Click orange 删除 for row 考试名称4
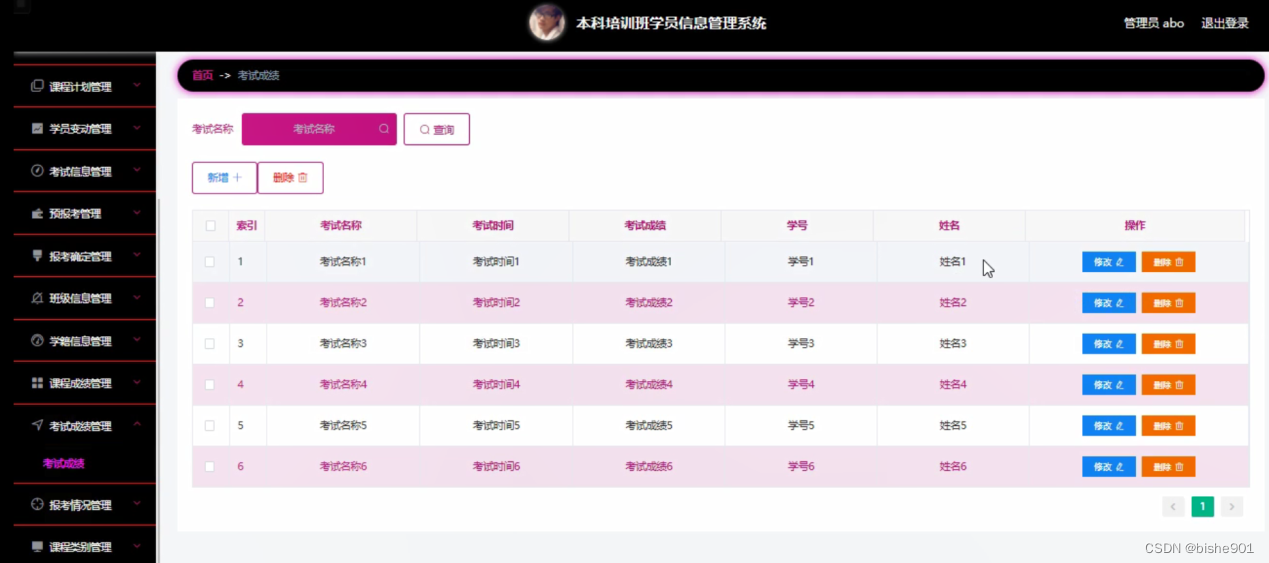 click(x=1168, y=385)
